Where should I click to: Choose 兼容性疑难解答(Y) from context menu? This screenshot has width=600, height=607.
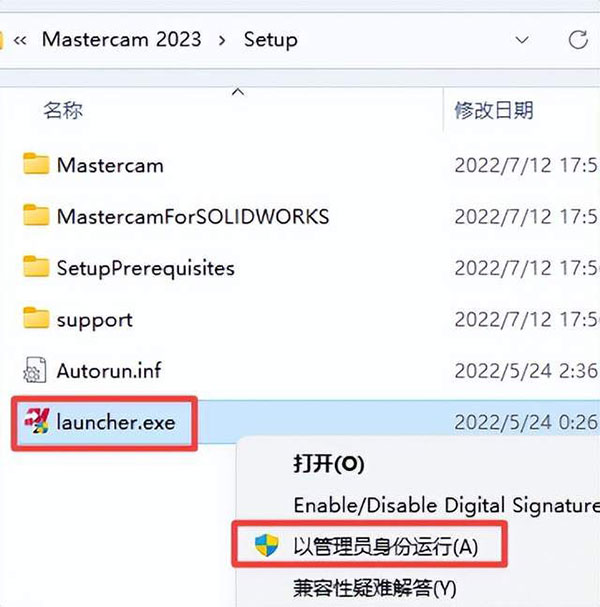click(x=375, y=588)
